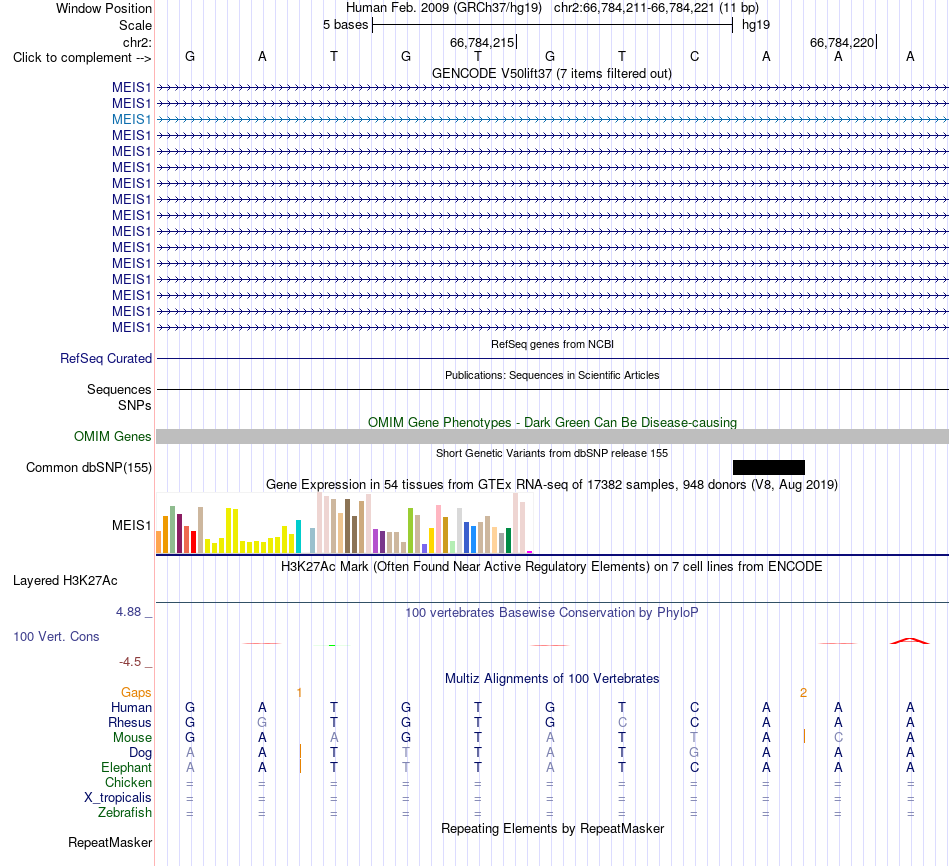Click the 66,784,215 coordinate marker
The height and width of the screenshot is (866, 950).
coord(482,42)
